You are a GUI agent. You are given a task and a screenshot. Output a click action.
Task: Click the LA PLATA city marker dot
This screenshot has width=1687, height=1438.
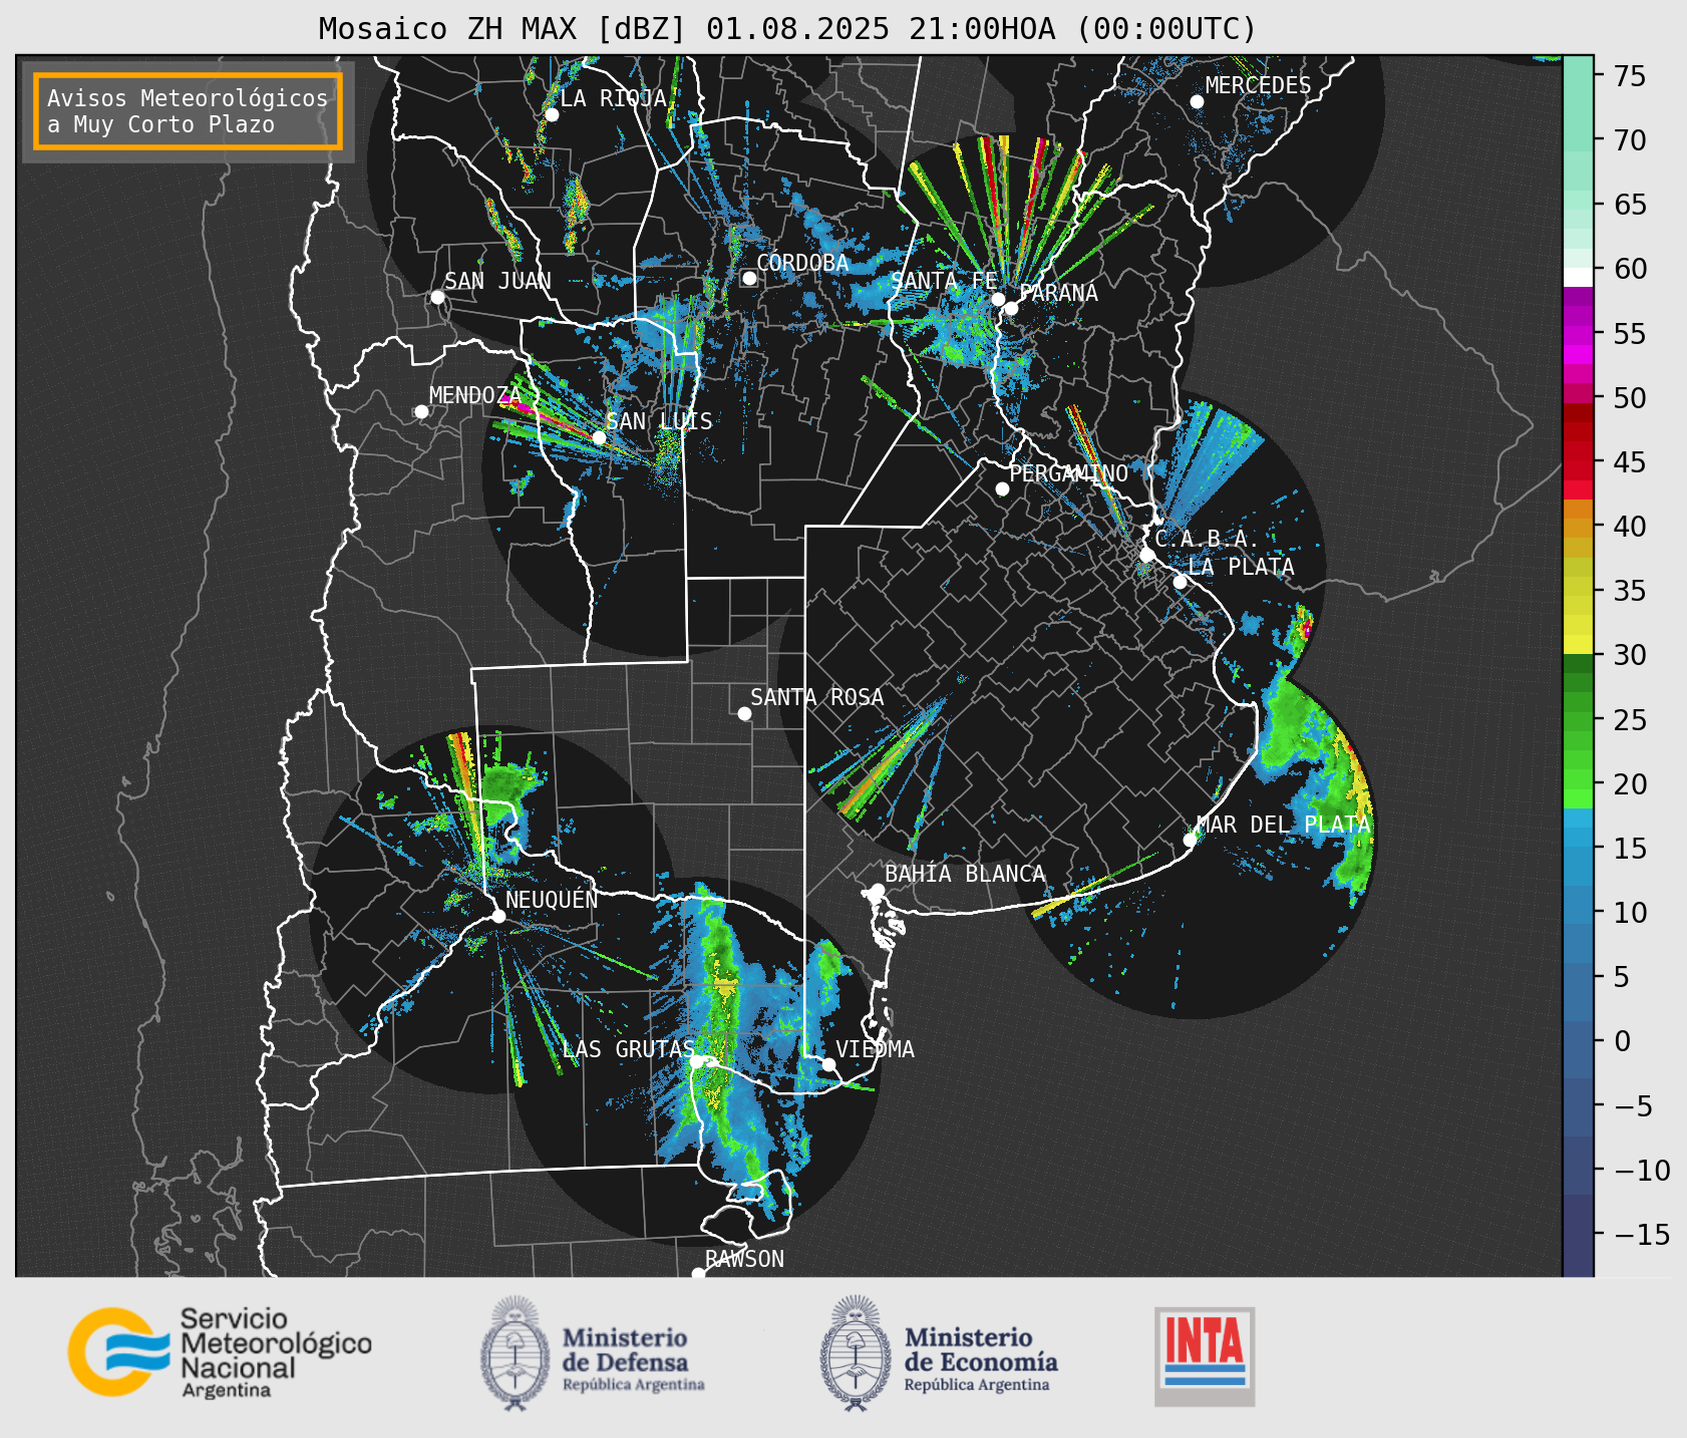1180,582
